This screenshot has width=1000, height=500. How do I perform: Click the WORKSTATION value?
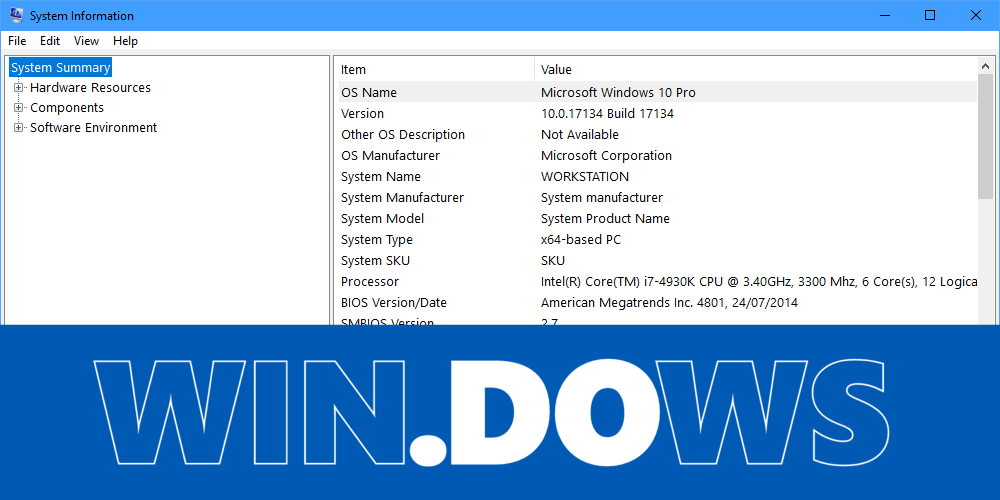pyautogui.click(x=584, y=177)
